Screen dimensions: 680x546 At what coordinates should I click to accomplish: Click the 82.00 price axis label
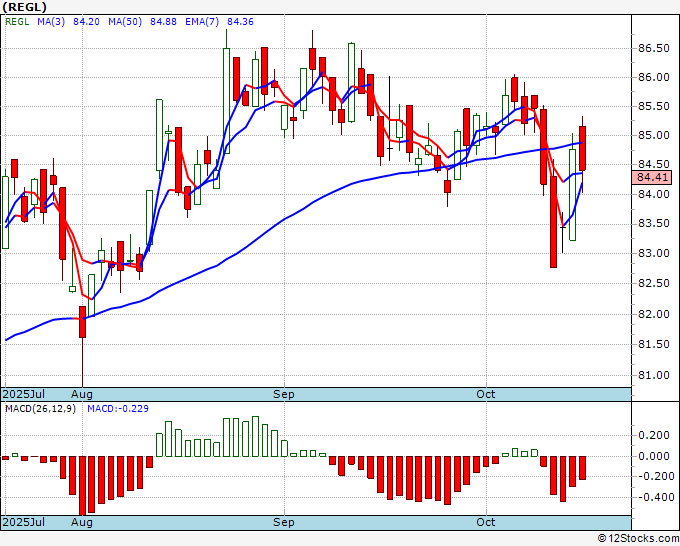[654, 314]
